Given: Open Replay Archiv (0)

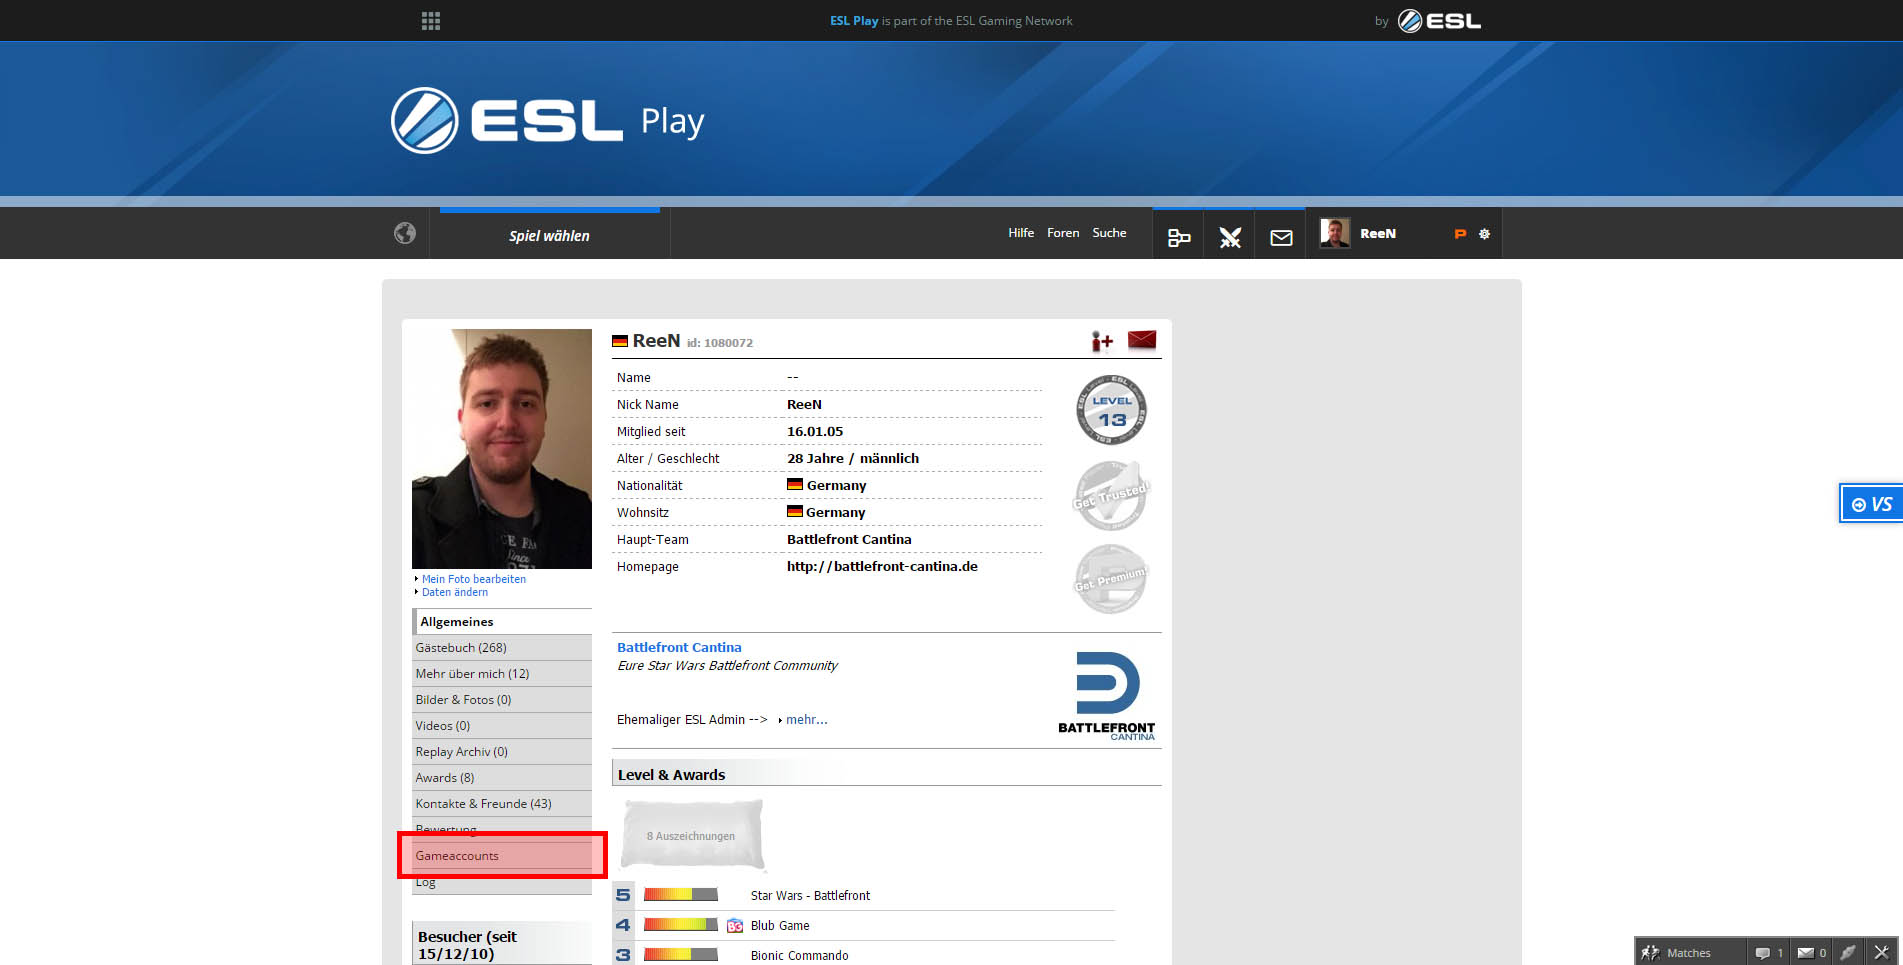Looking at the screenshot, I should 502,752.
